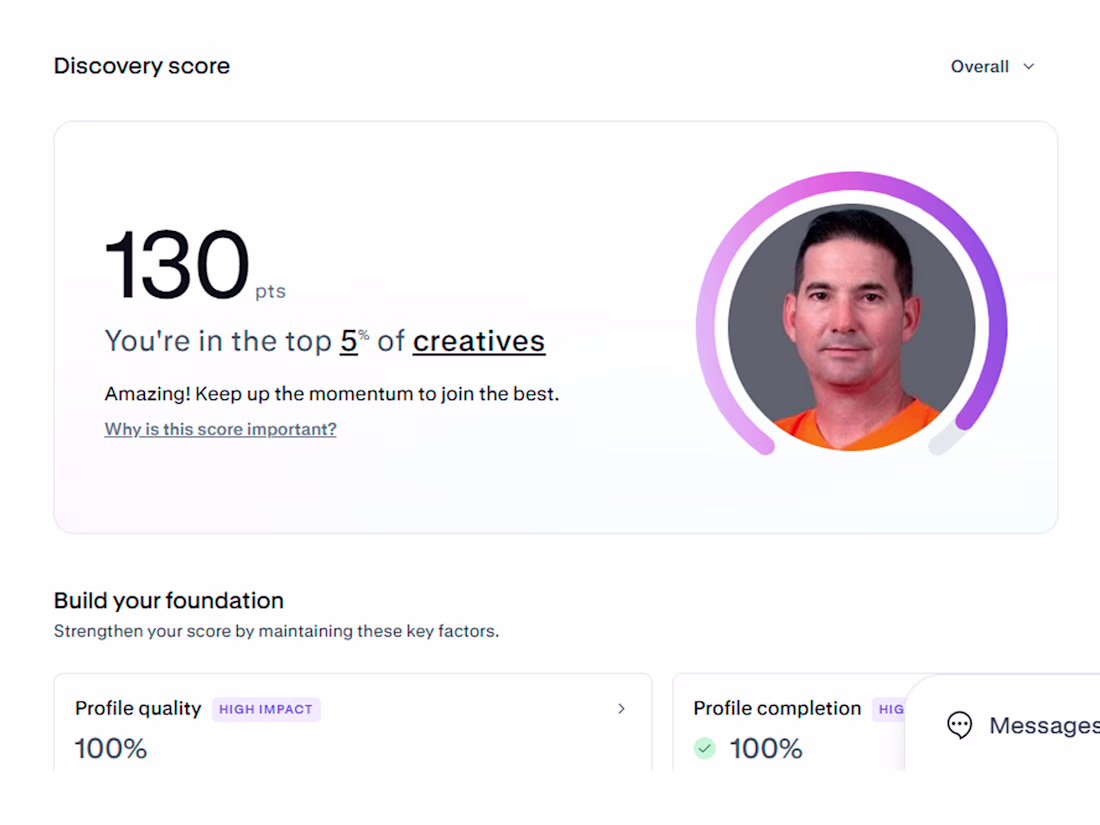Click 'Amazing! Keep up the momentum' text

coord(332,394)
